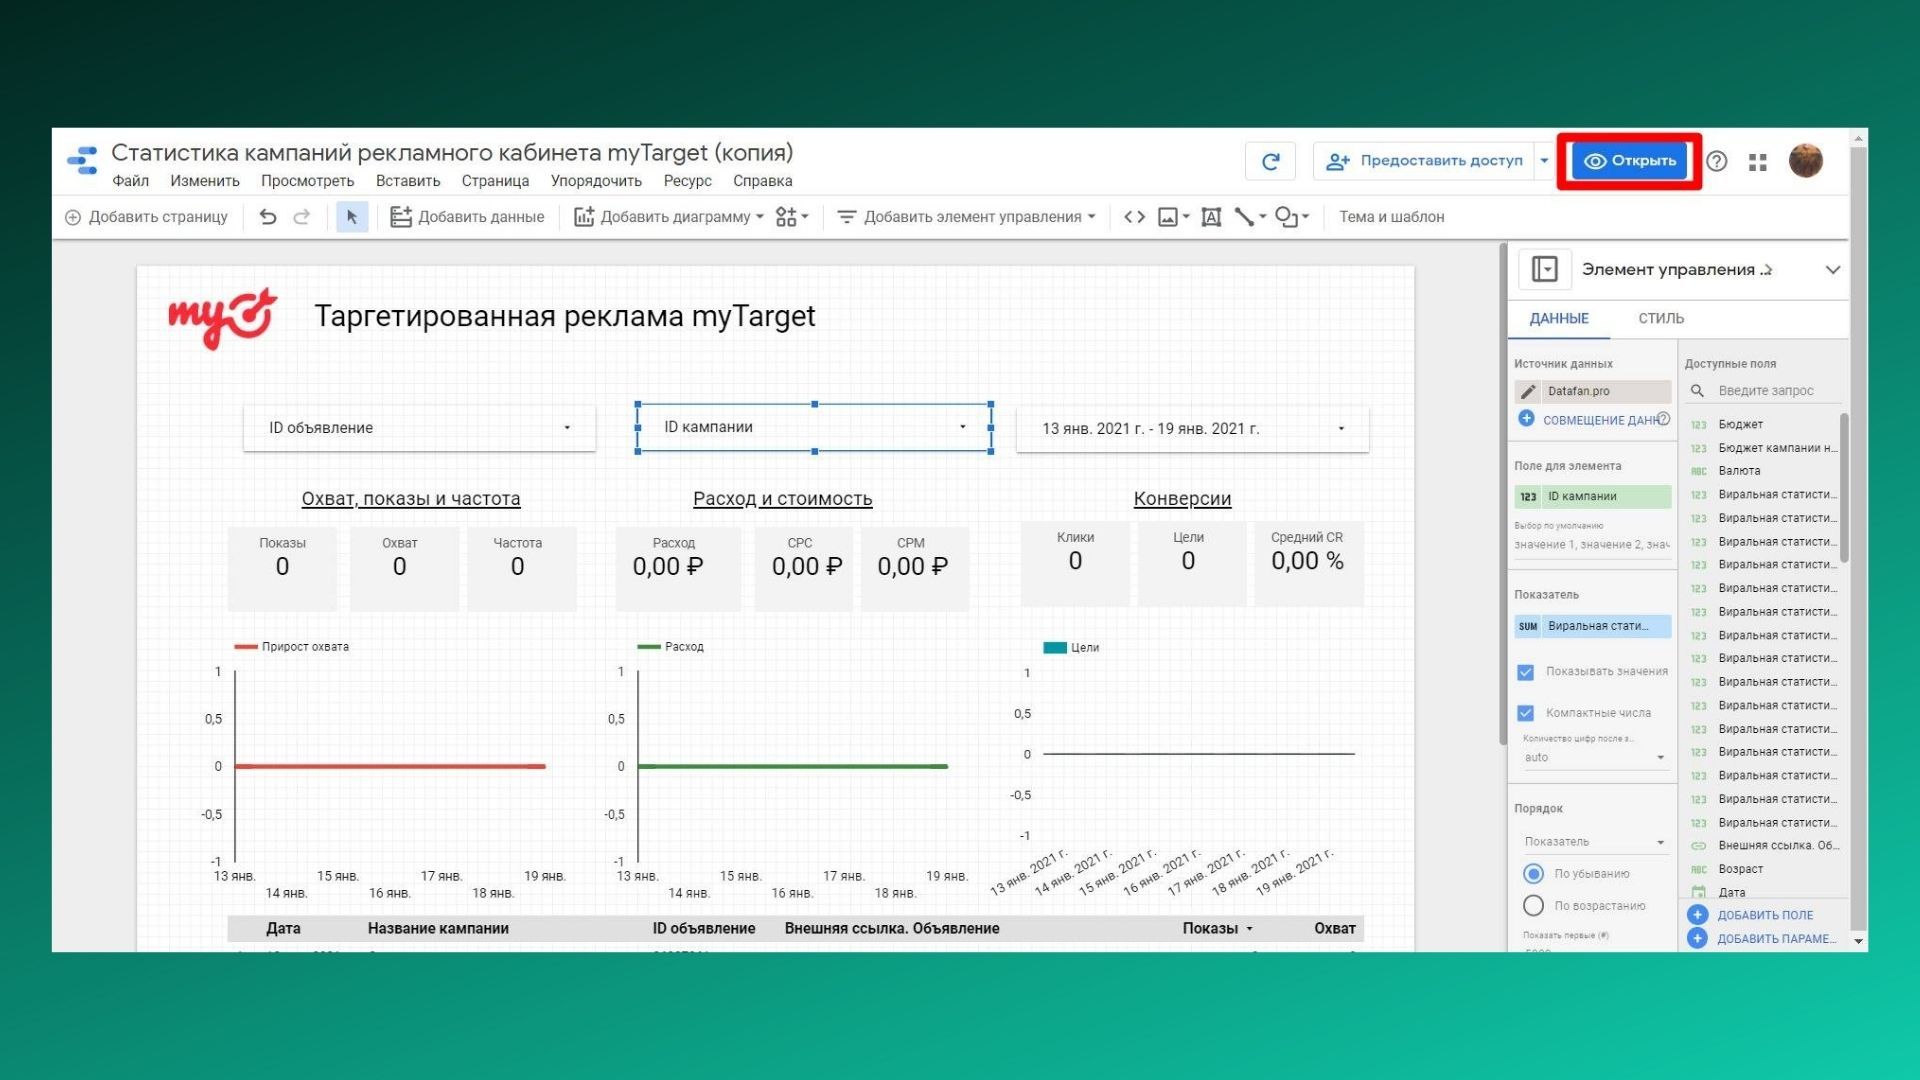Open the Ресурс menu
The width and height of the screenshot is (1920, 1080).
pyautogui.click(x=687, y=181)
